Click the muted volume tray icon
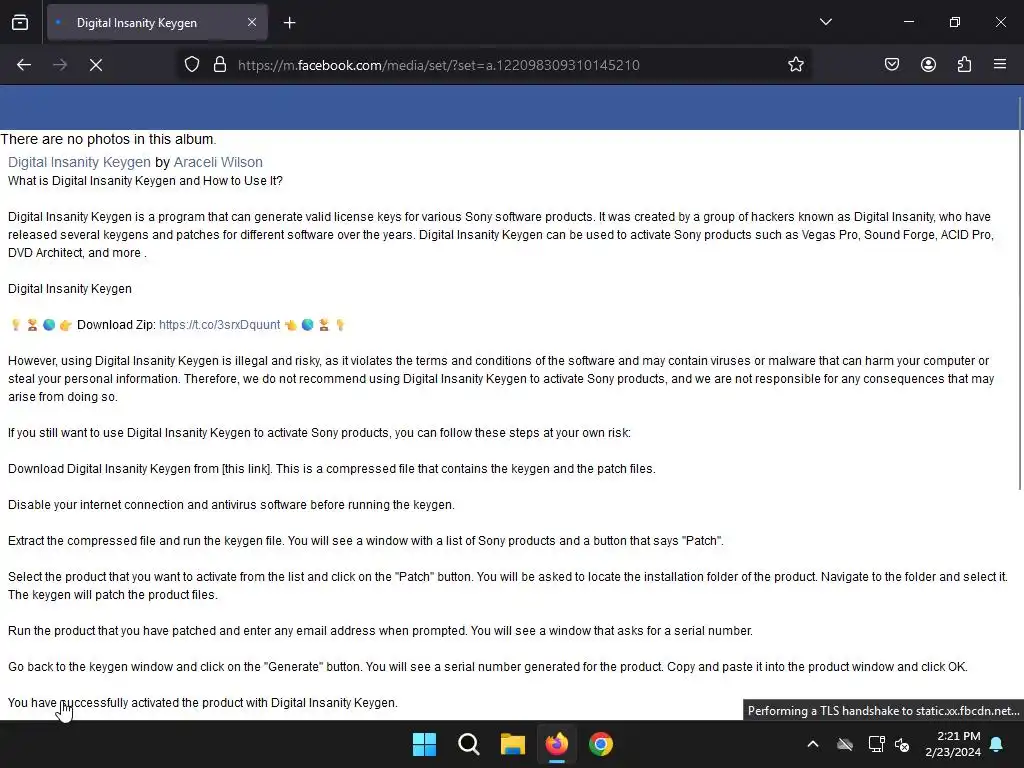The height and width of the screenshot is (768, 1024). pyautogui.click(x=902, y=744)
